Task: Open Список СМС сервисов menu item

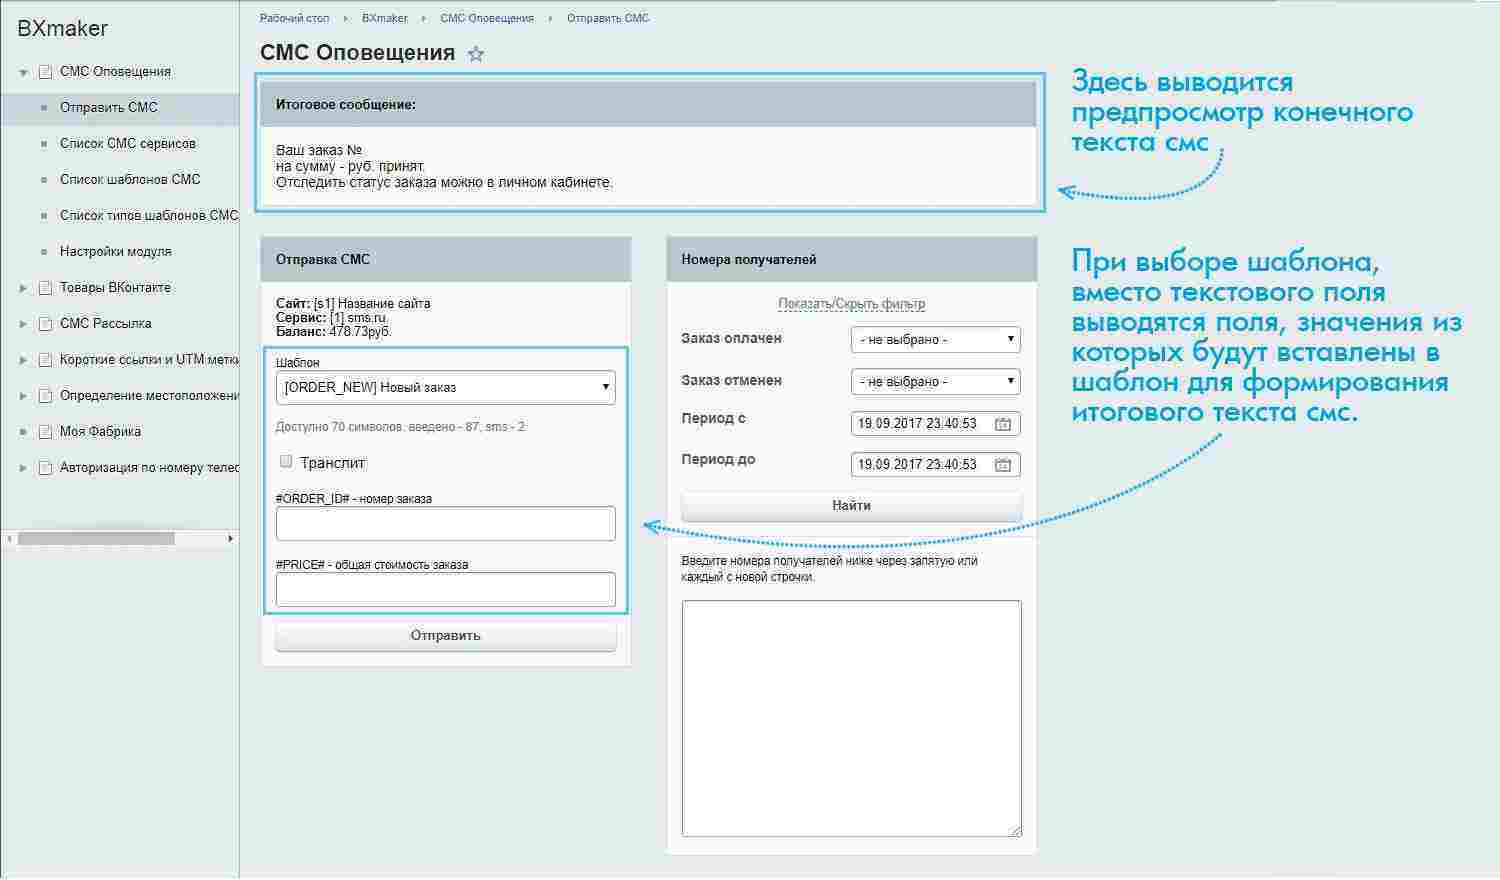Action: (x=128, y=144)
